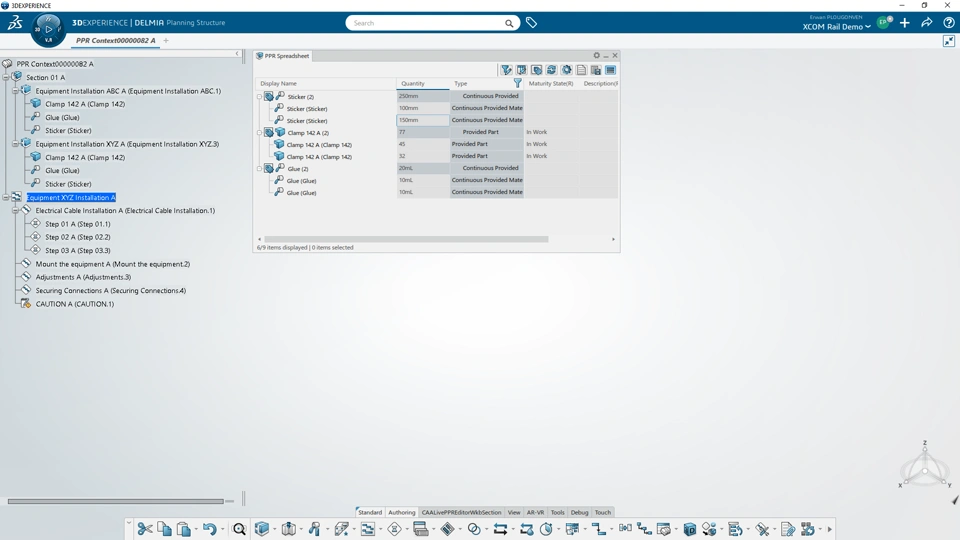Expand the bottom toolbar overflow arrow
960x540 pixels.
click(x=830, y=530)
